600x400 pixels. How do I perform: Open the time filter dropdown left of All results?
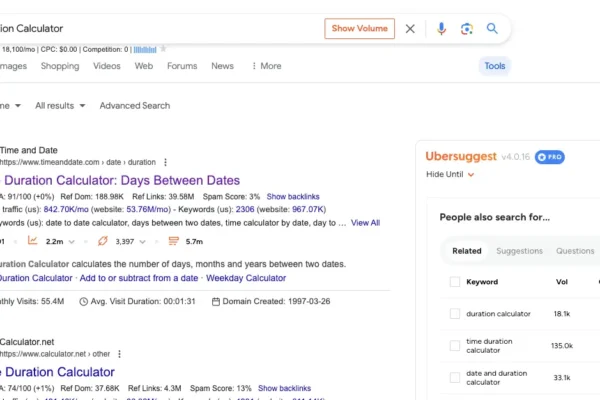click(x=10, y=106)
